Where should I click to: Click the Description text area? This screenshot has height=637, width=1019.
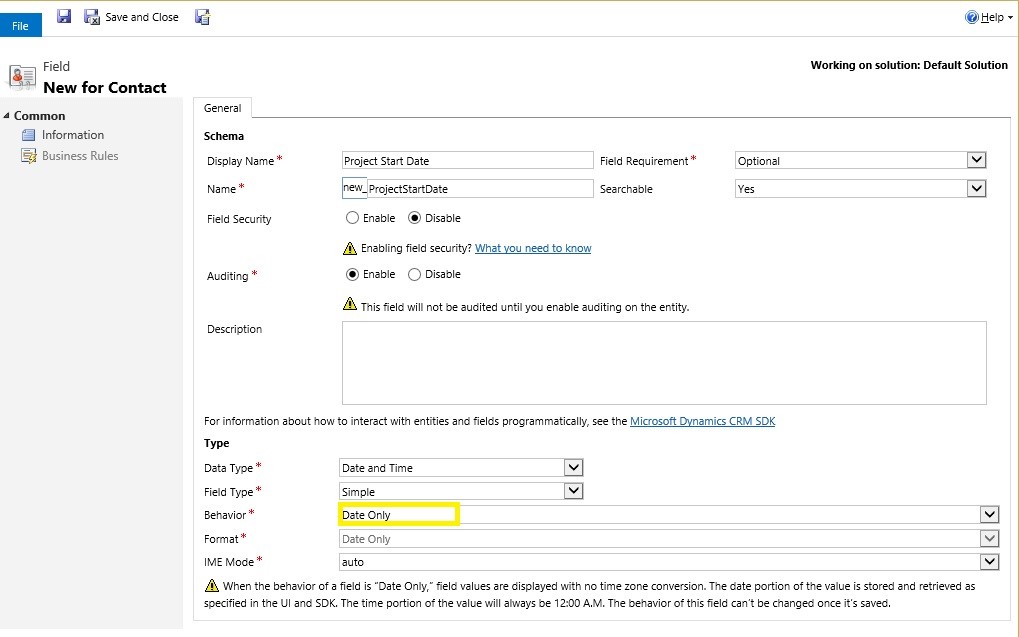point(664,363)
